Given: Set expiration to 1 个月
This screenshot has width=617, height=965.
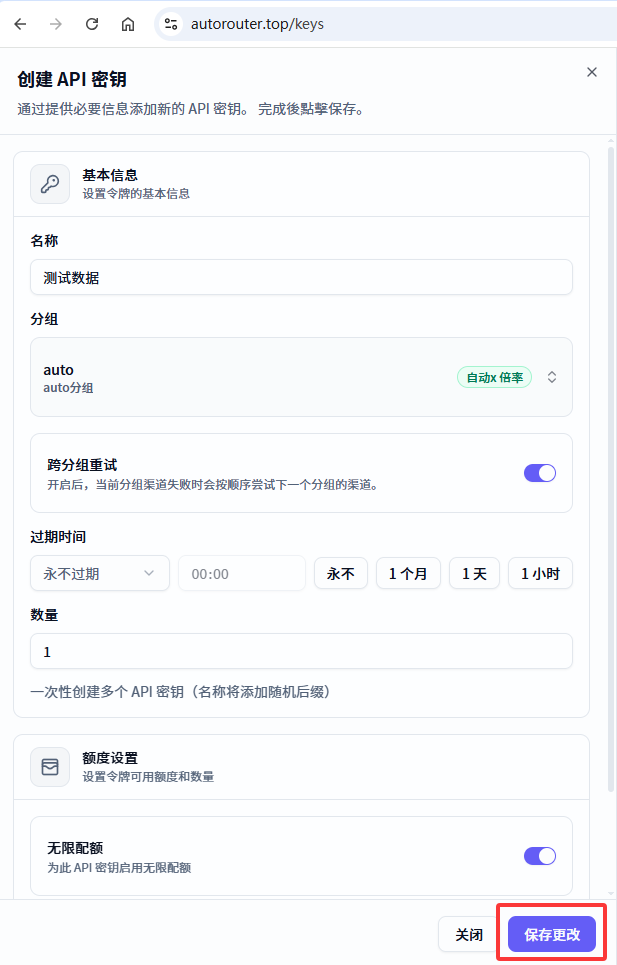Looking at the screenshot, I should tap(408, 574).
